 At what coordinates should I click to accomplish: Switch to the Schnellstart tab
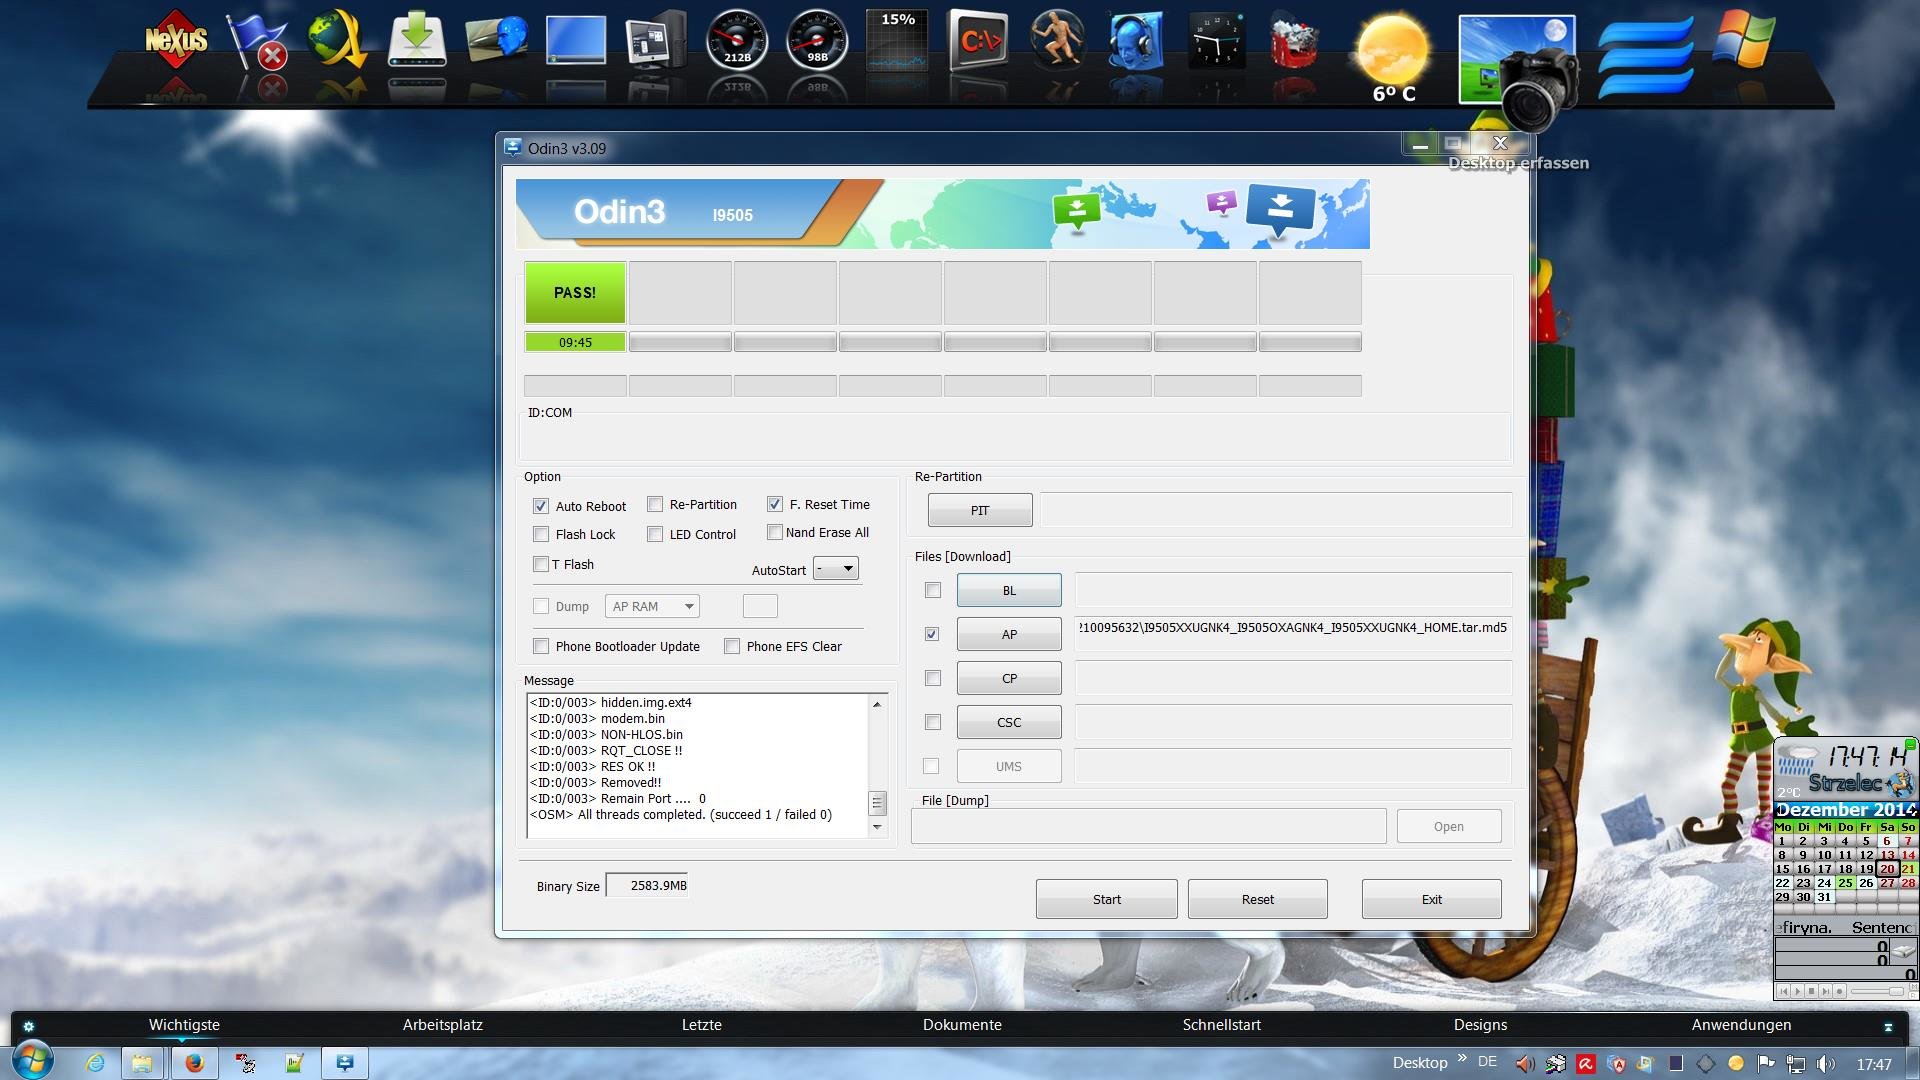click(1222, 1025)
